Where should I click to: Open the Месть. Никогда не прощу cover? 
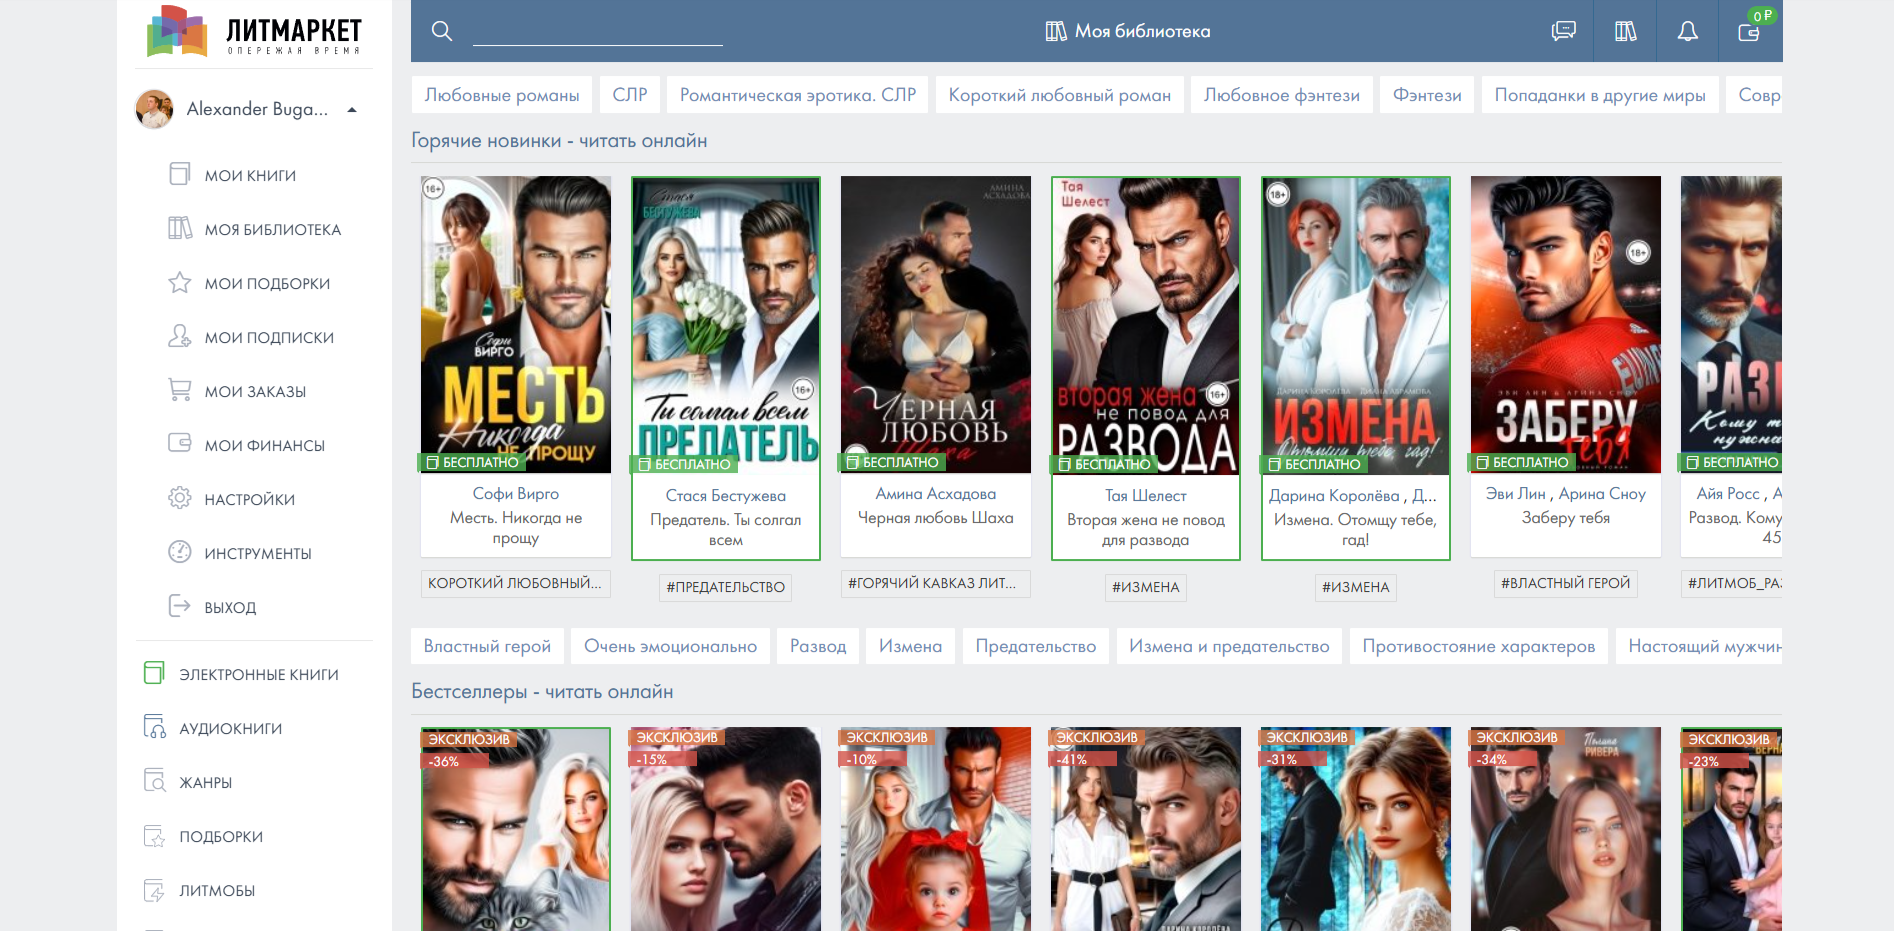[x=516, y=324]
